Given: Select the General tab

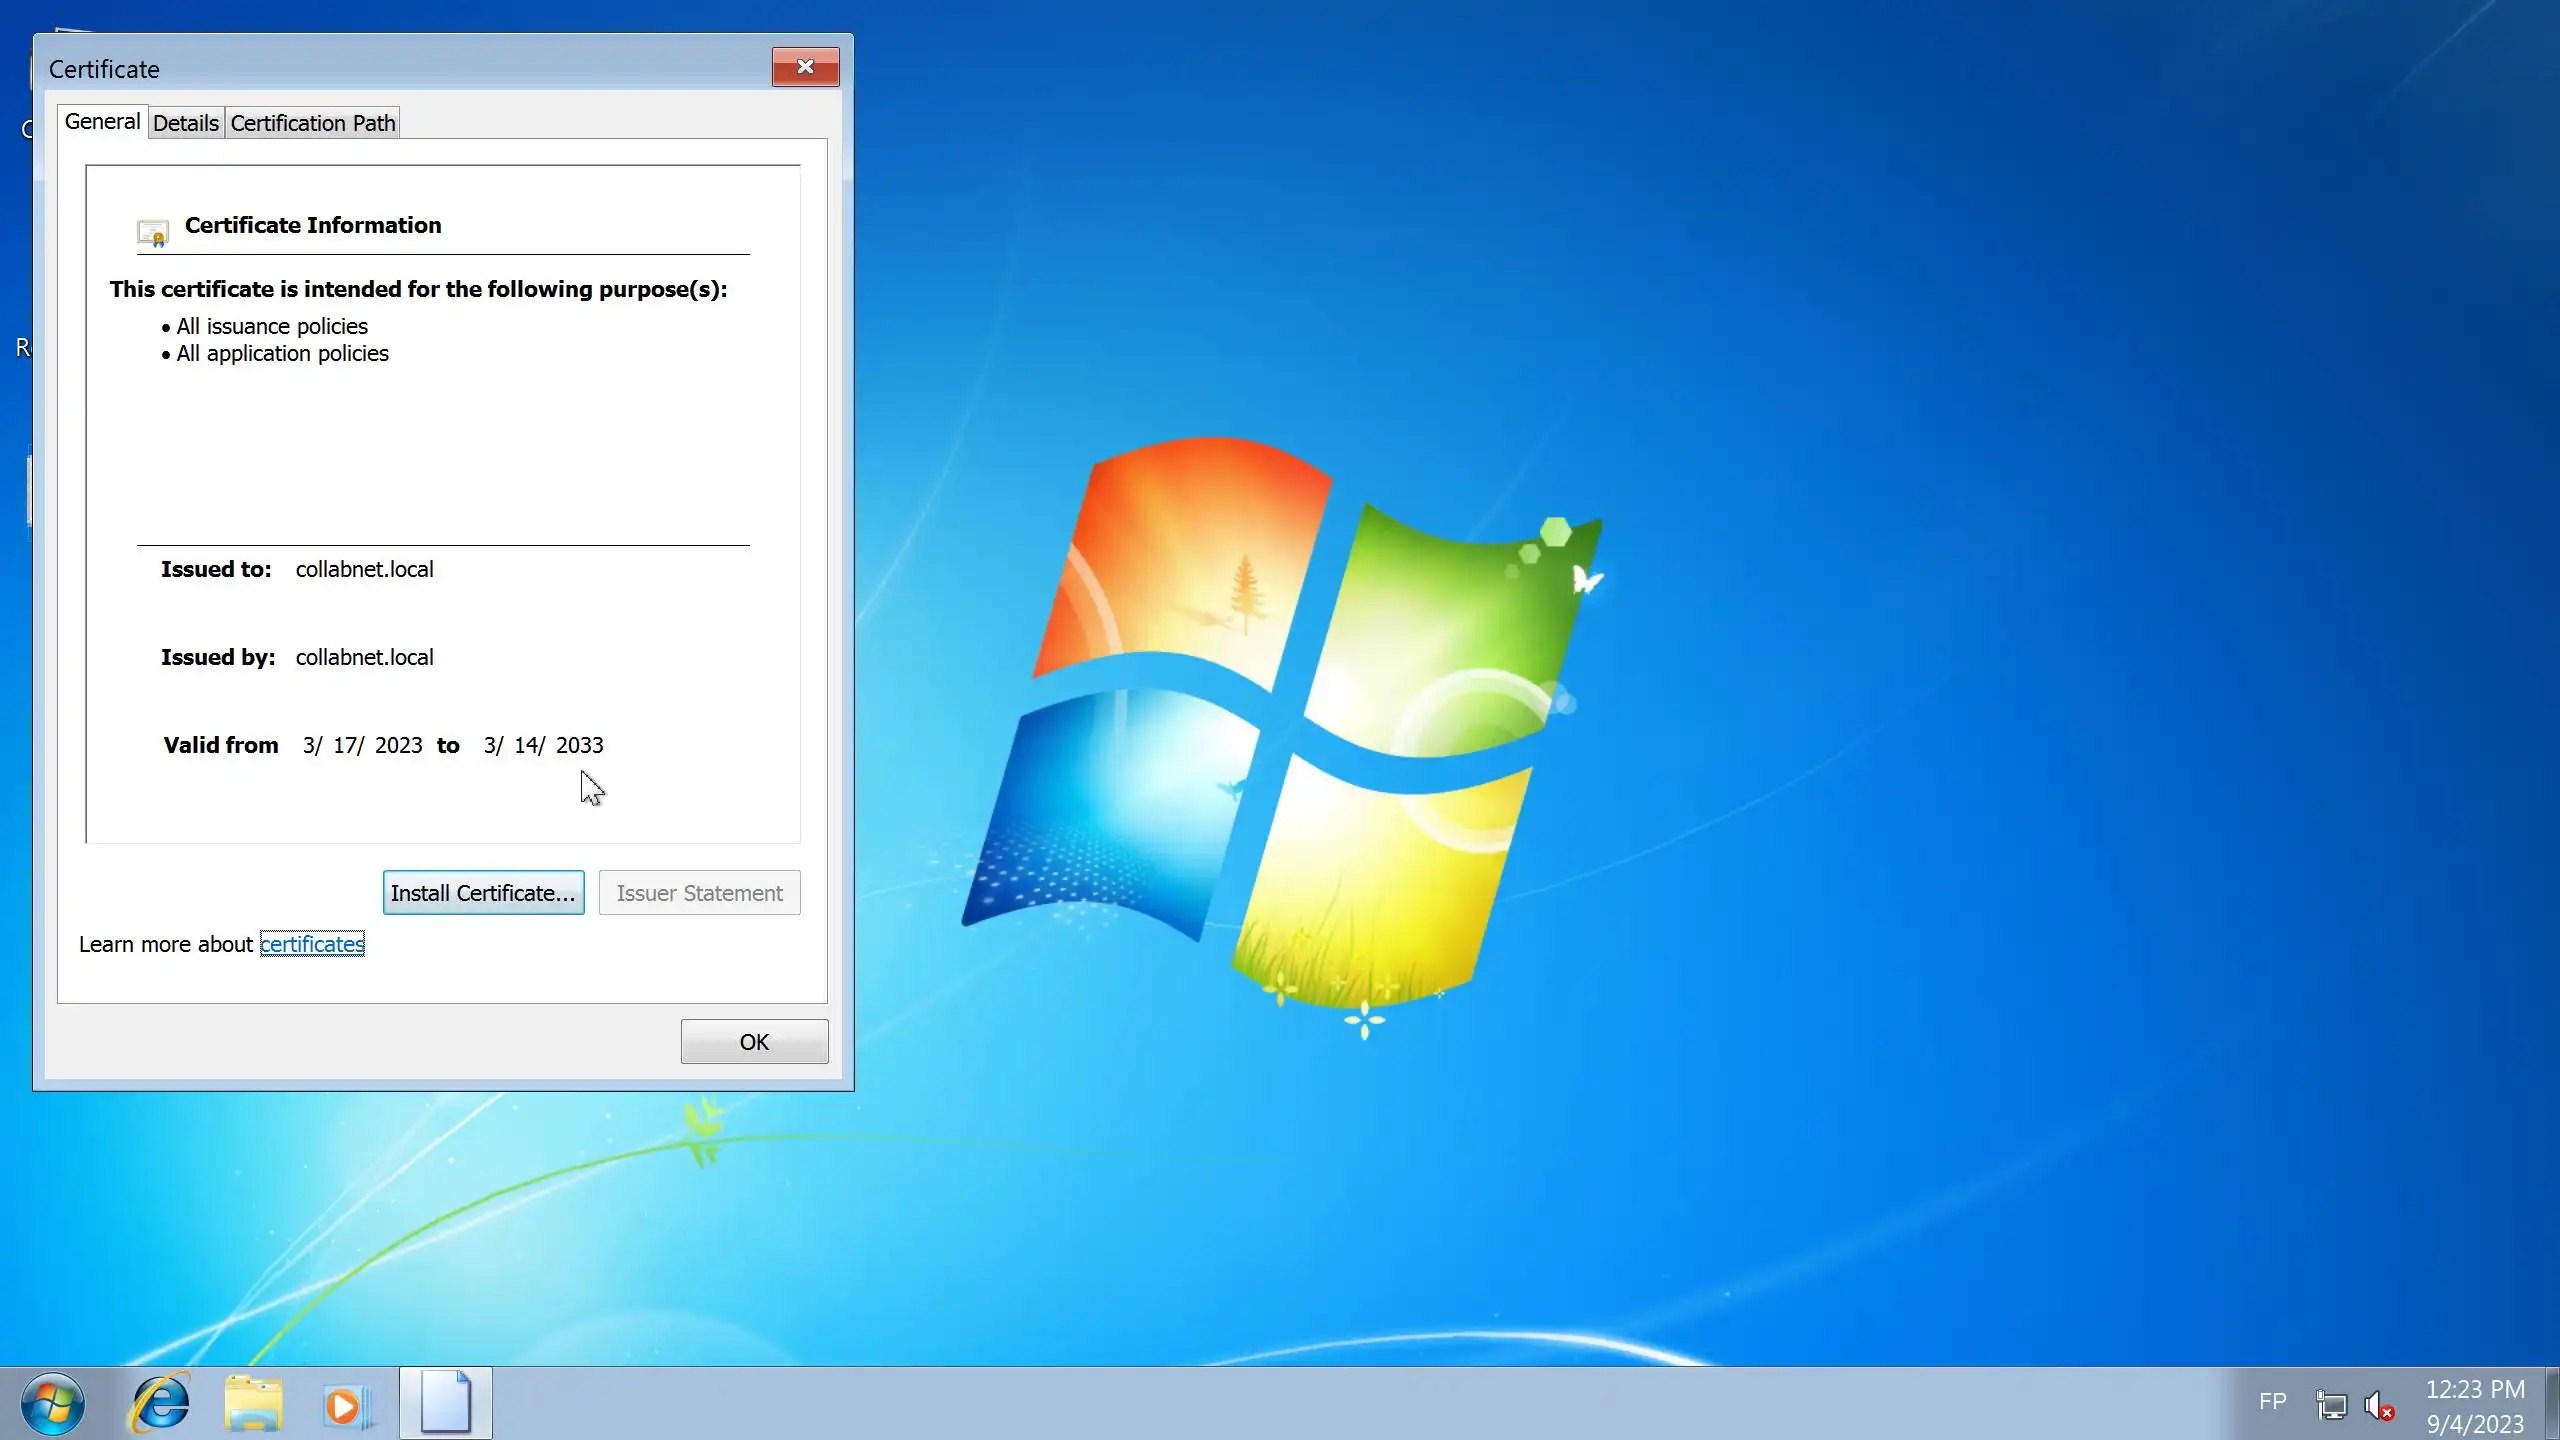Looking at the screenshot, I should click(x=102, y=122).
